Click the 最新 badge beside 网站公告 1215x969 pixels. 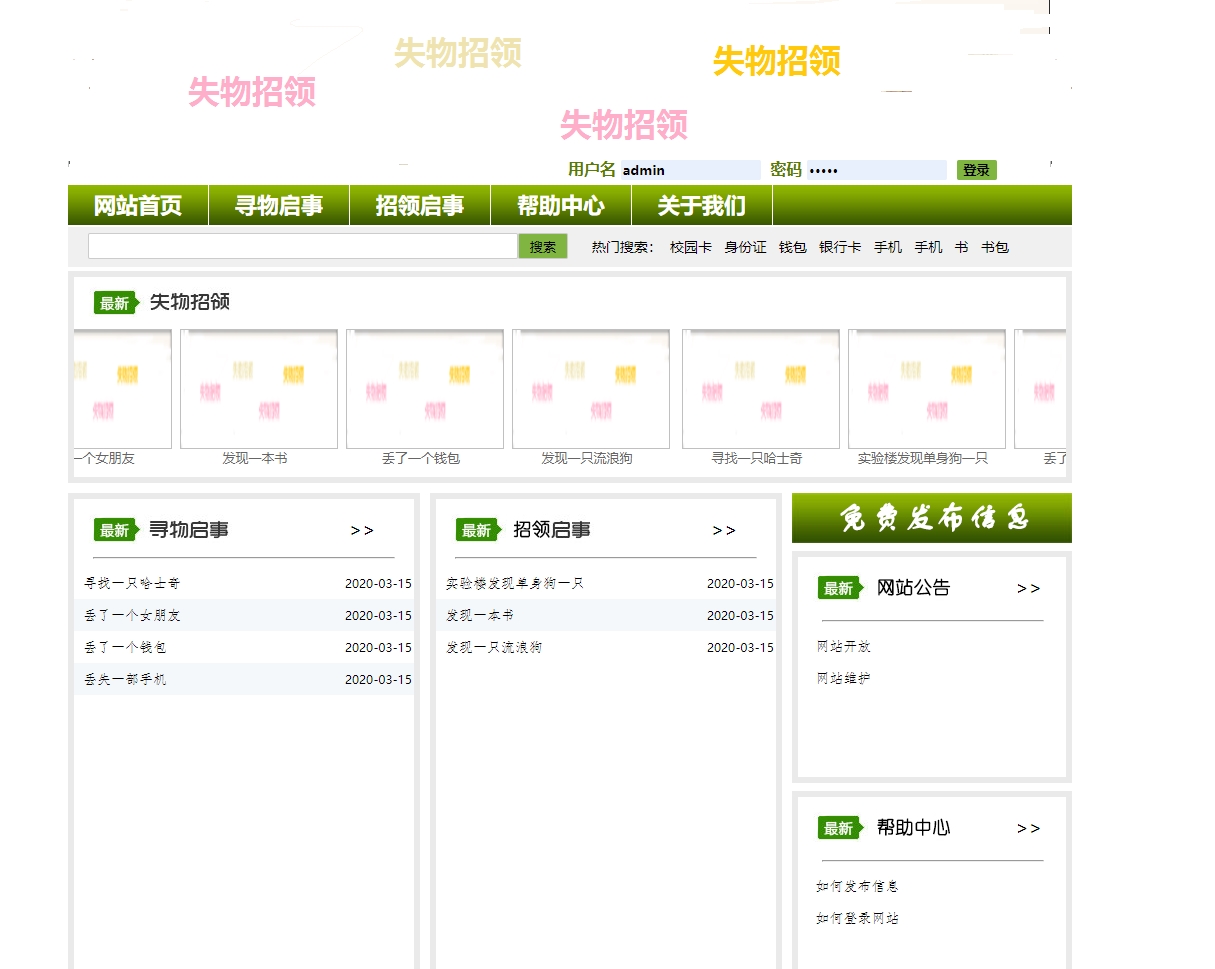838,589
